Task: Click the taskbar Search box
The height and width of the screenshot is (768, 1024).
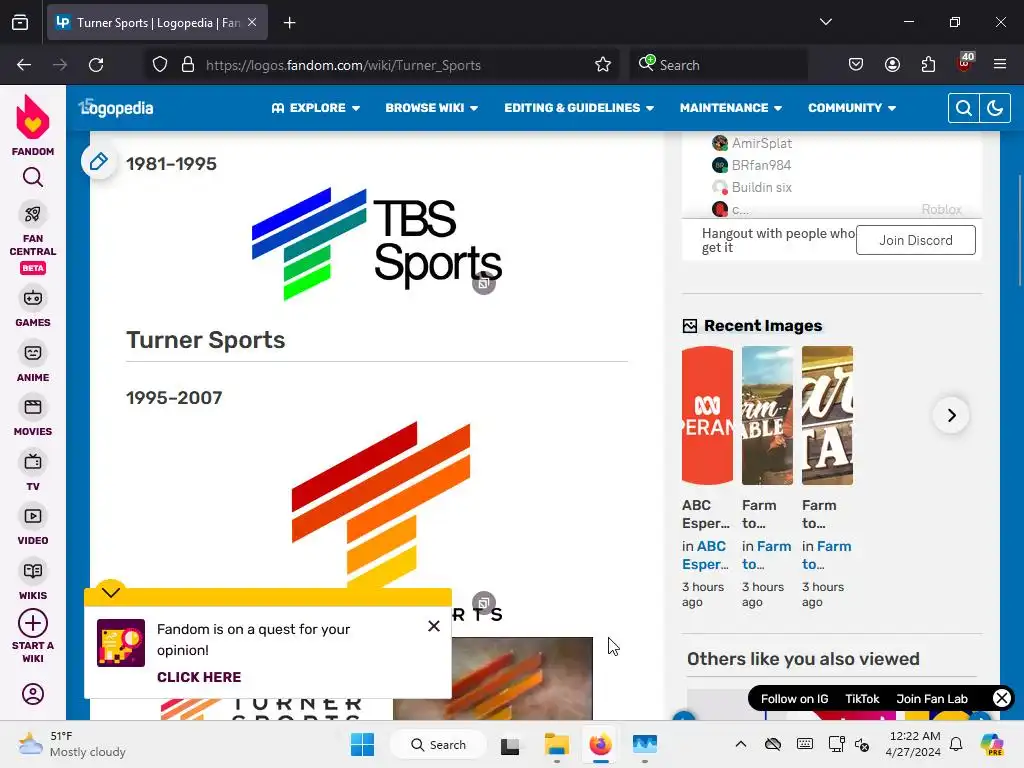Action: tap(439, 744)
